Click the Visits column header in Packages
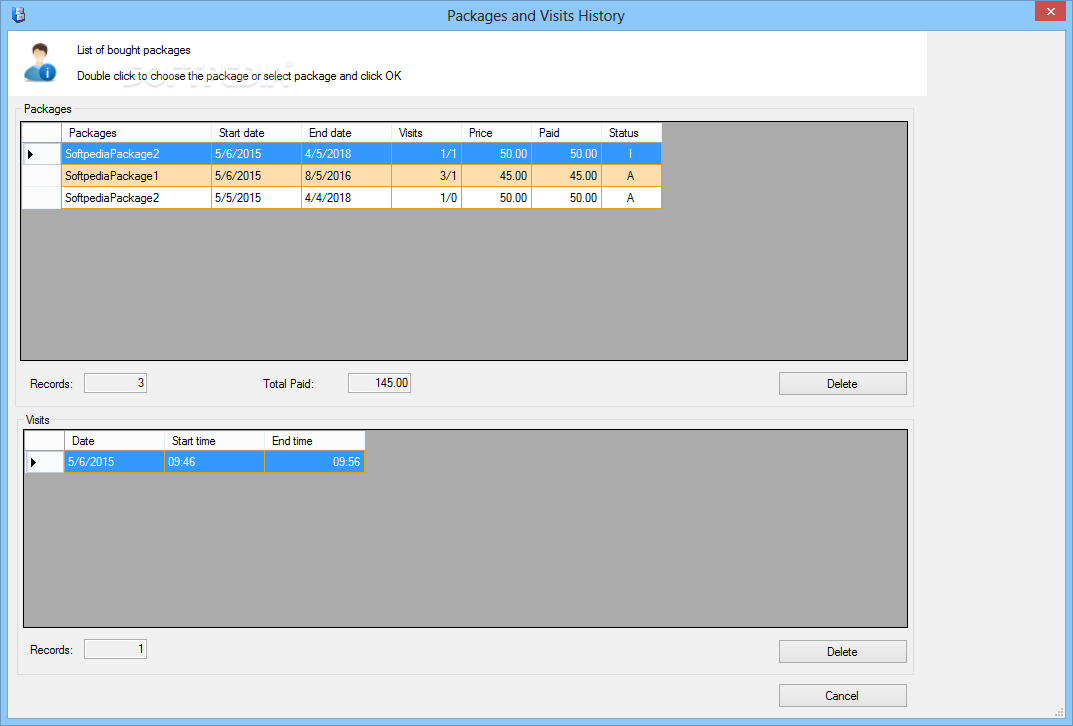The height and width of the screenshot is (726, 1073). pos(426,133)
